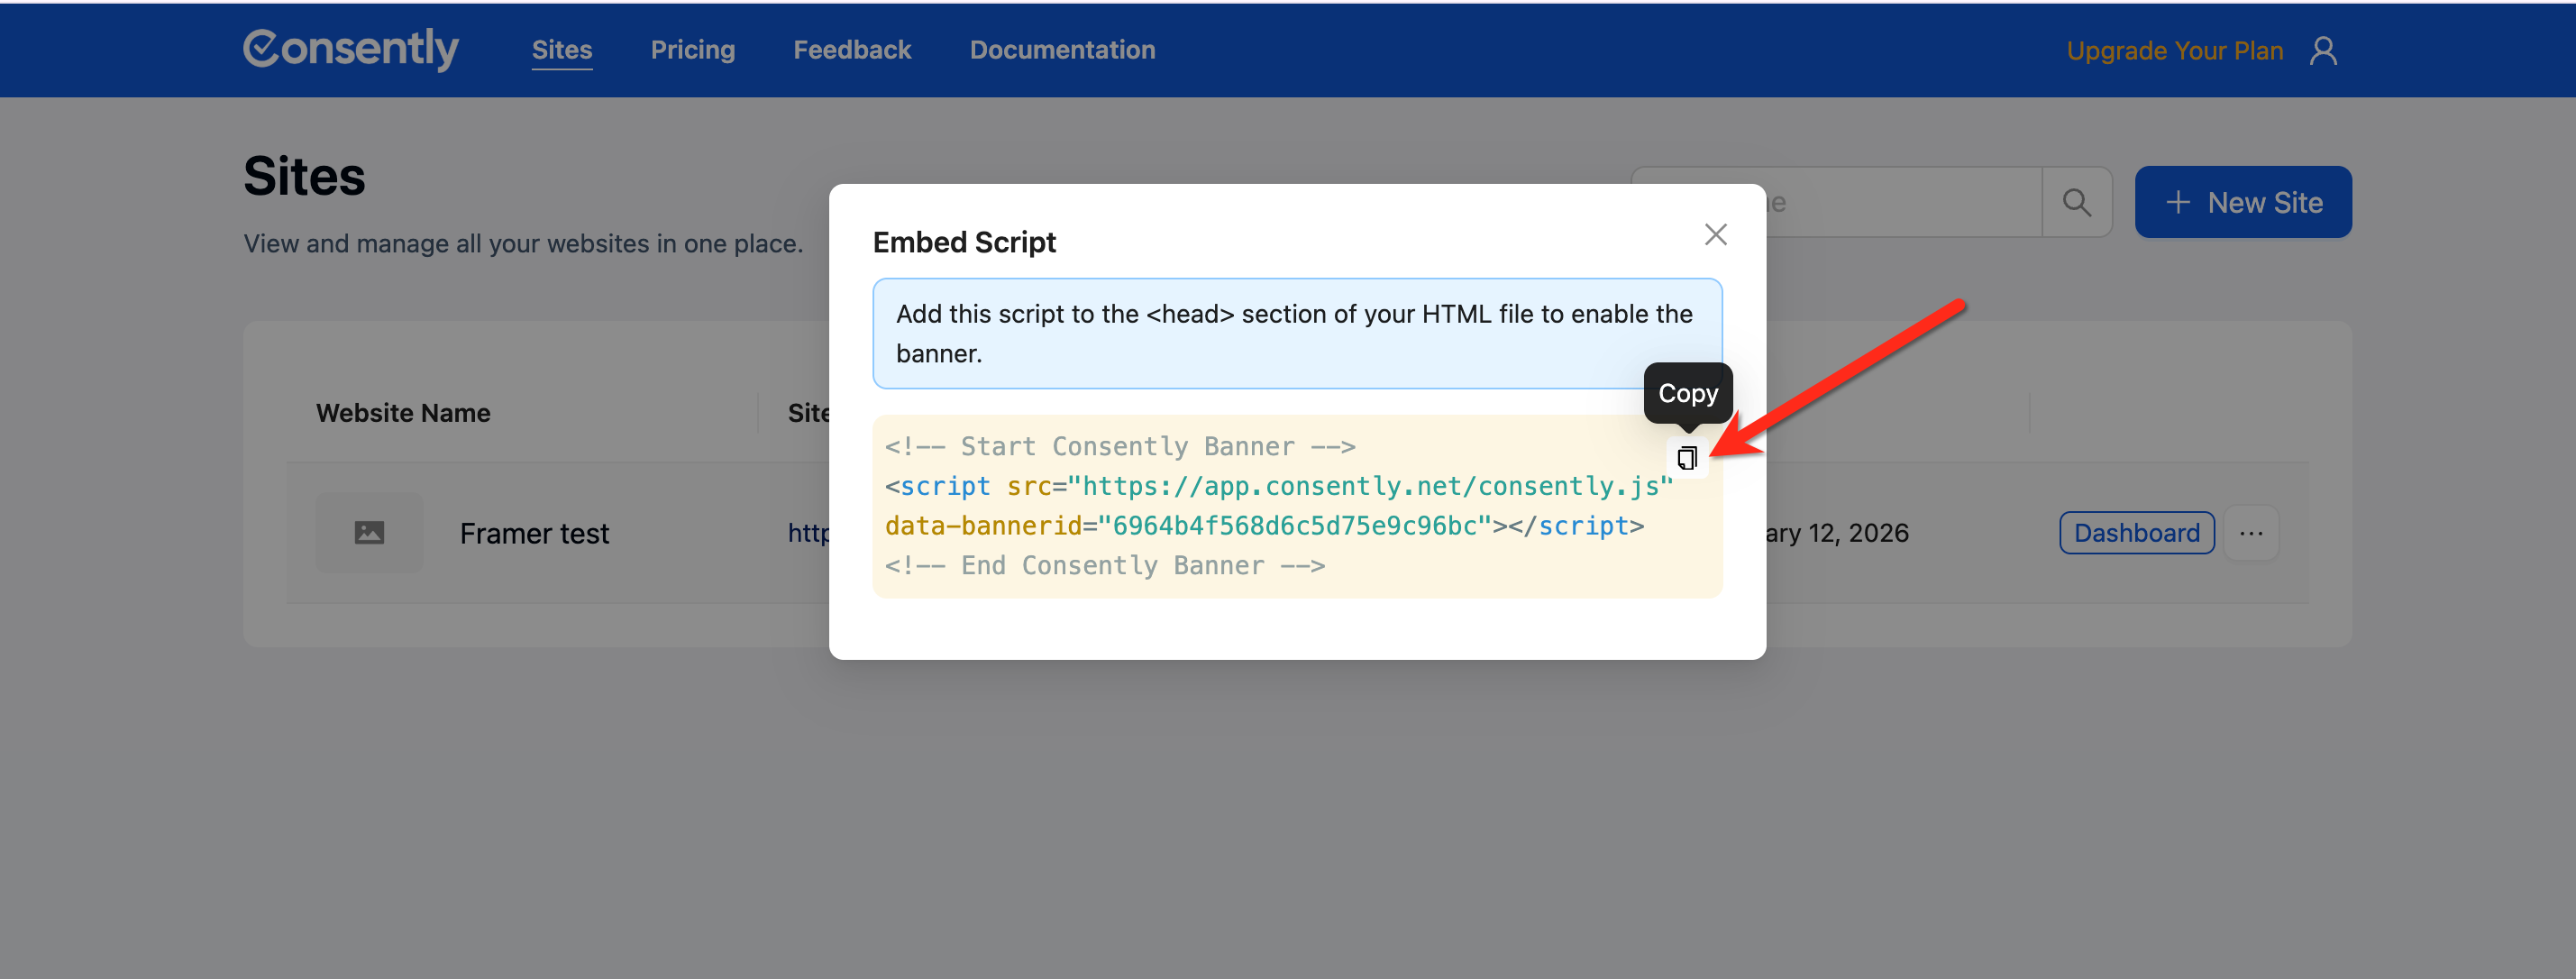This screenshot has height=979, width=2576.
Task: Go to the Pricing page
Action: point(692,50)
